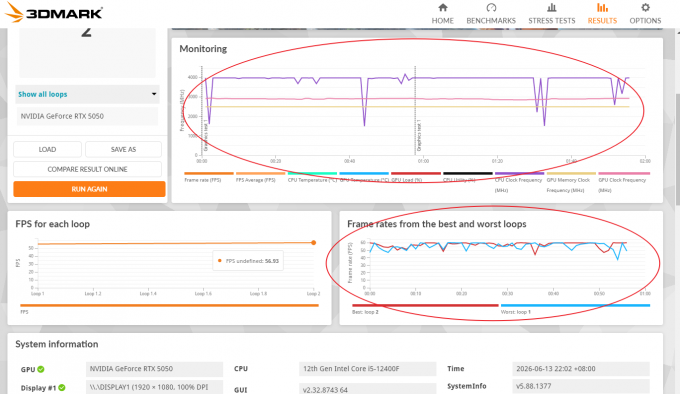
Task: Expand the Show all loops dropdown
Action: 87,94
